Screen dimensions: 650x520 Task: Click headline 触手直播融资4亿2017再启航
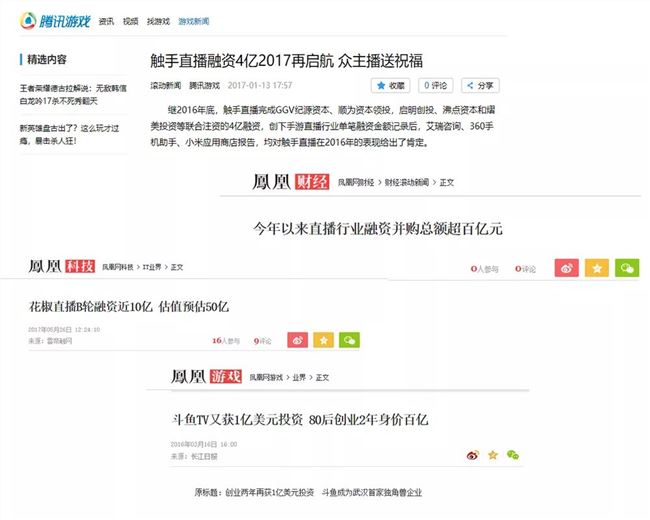(286, 61)
